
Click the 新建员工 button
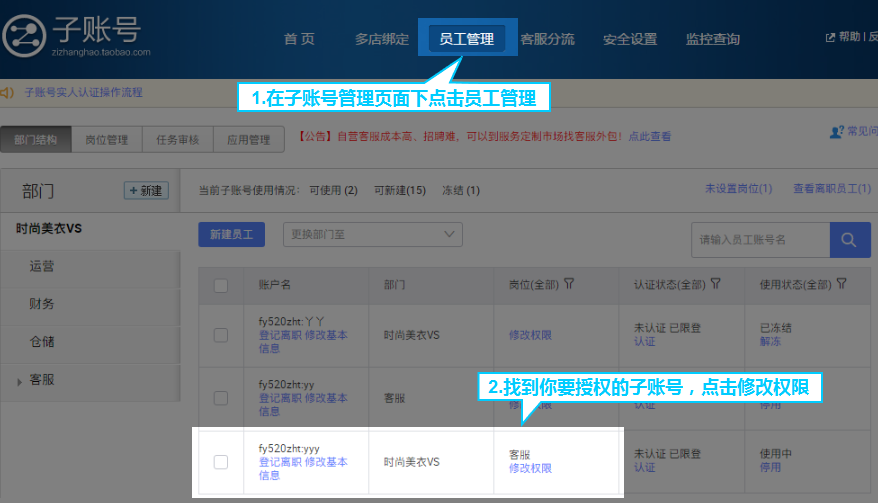pyautogui.click(x=231, y=235)
